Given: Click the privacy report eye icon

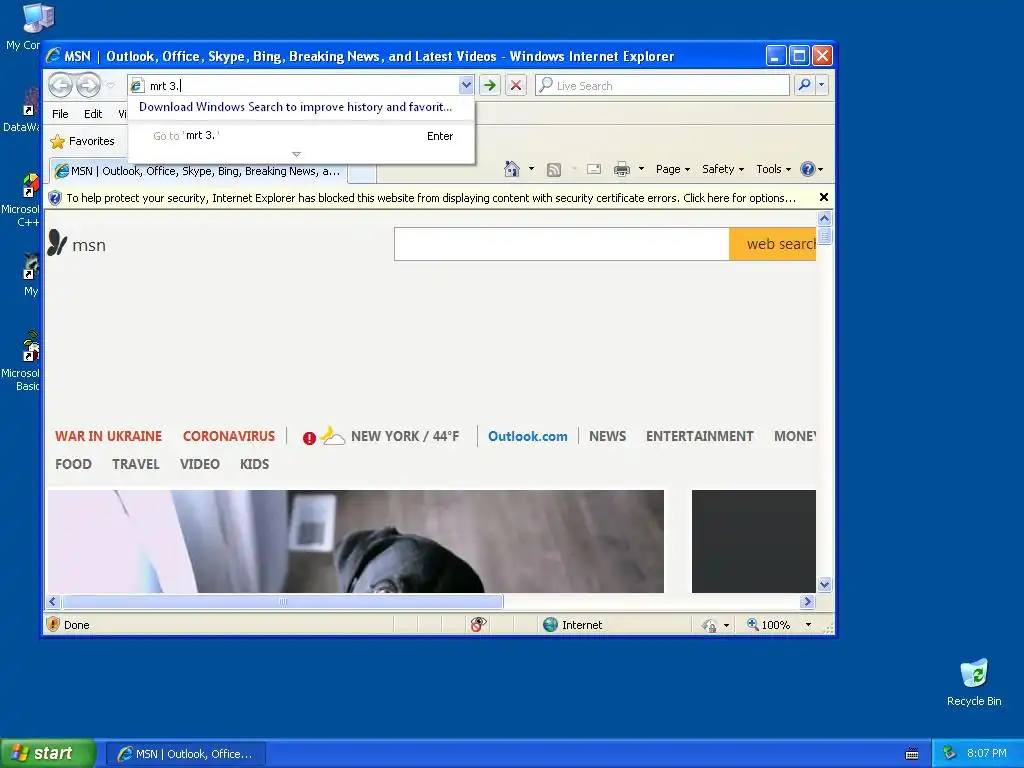Looking at the screenshot, I should [478, 625].
